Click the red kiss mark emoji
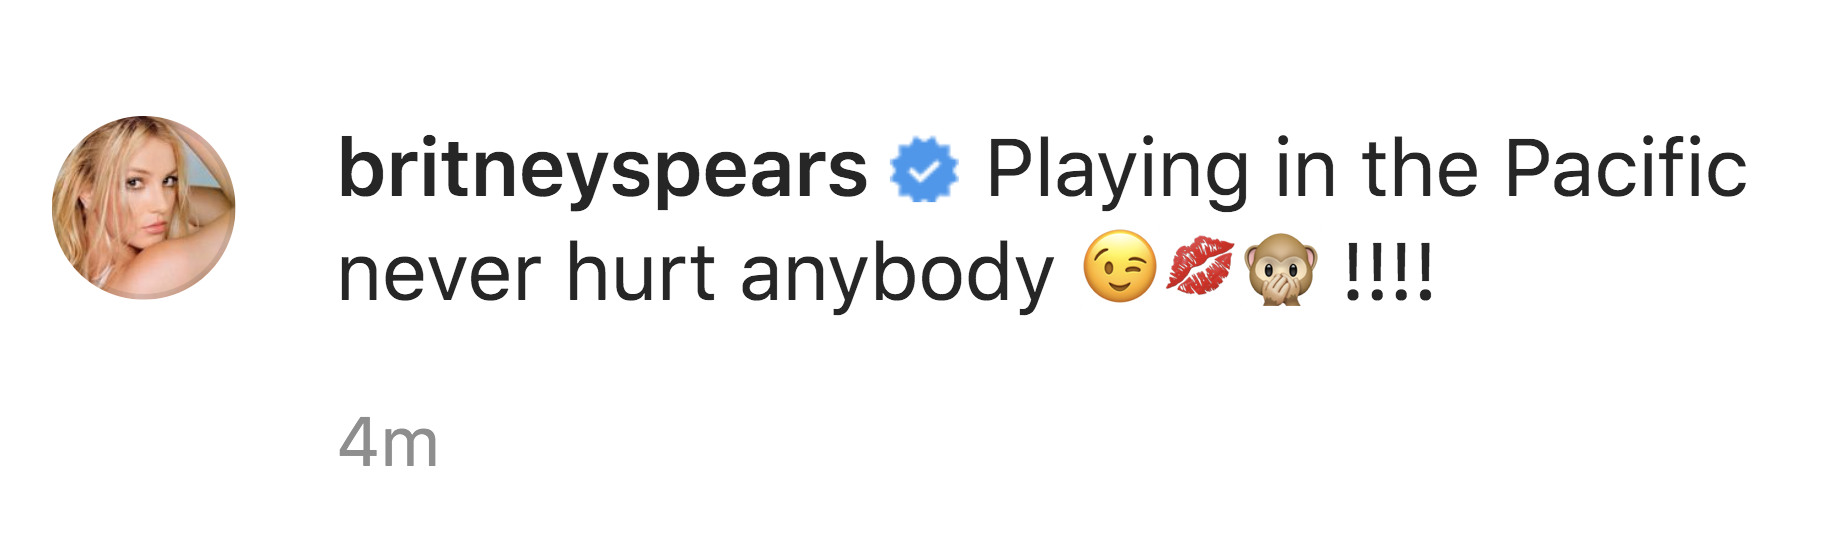 click(x=1200, y=267)
